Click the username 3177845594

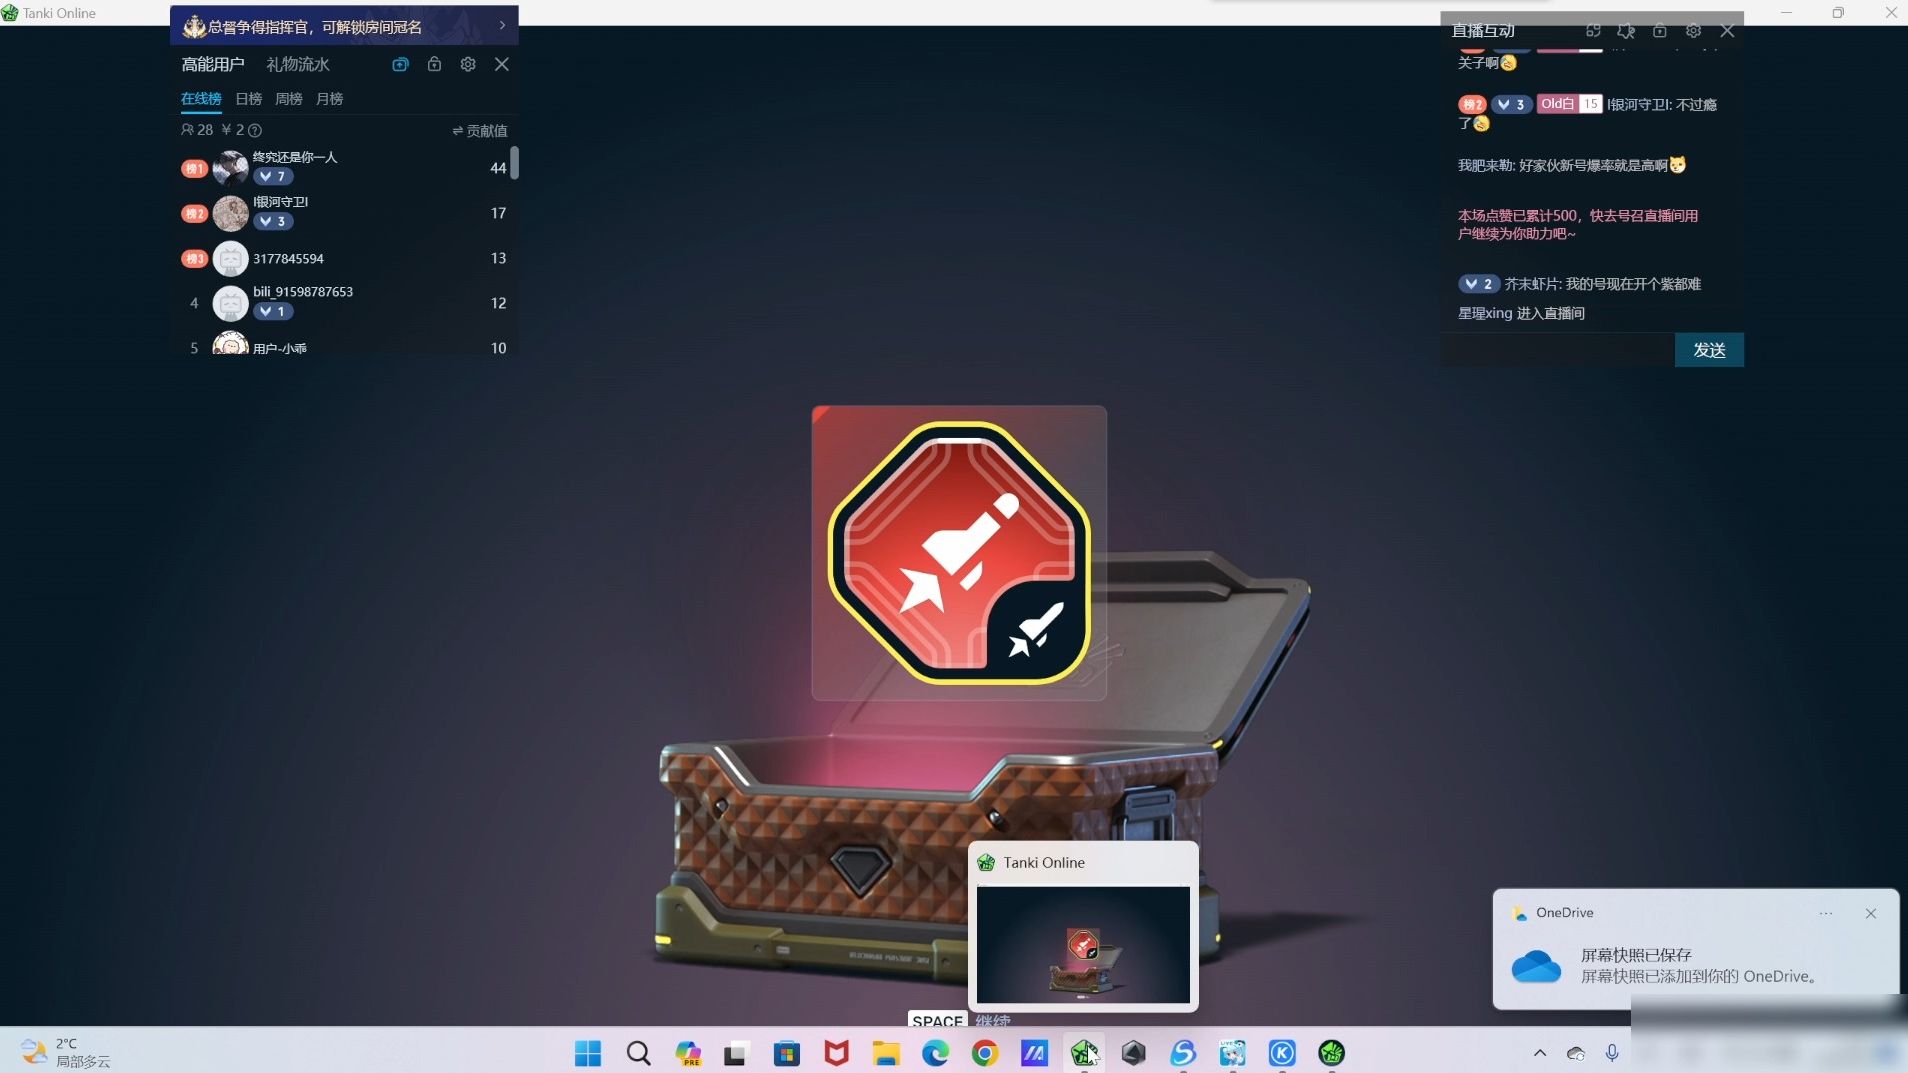[288, 258]
